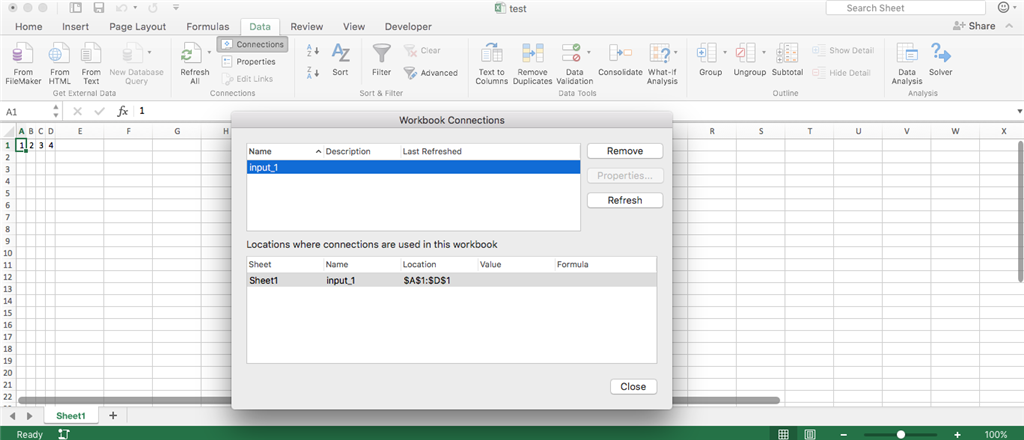1024x440 pixels.
Task: Open Advanced filter options
Action: pyautogui.click(x=430, y=73)
